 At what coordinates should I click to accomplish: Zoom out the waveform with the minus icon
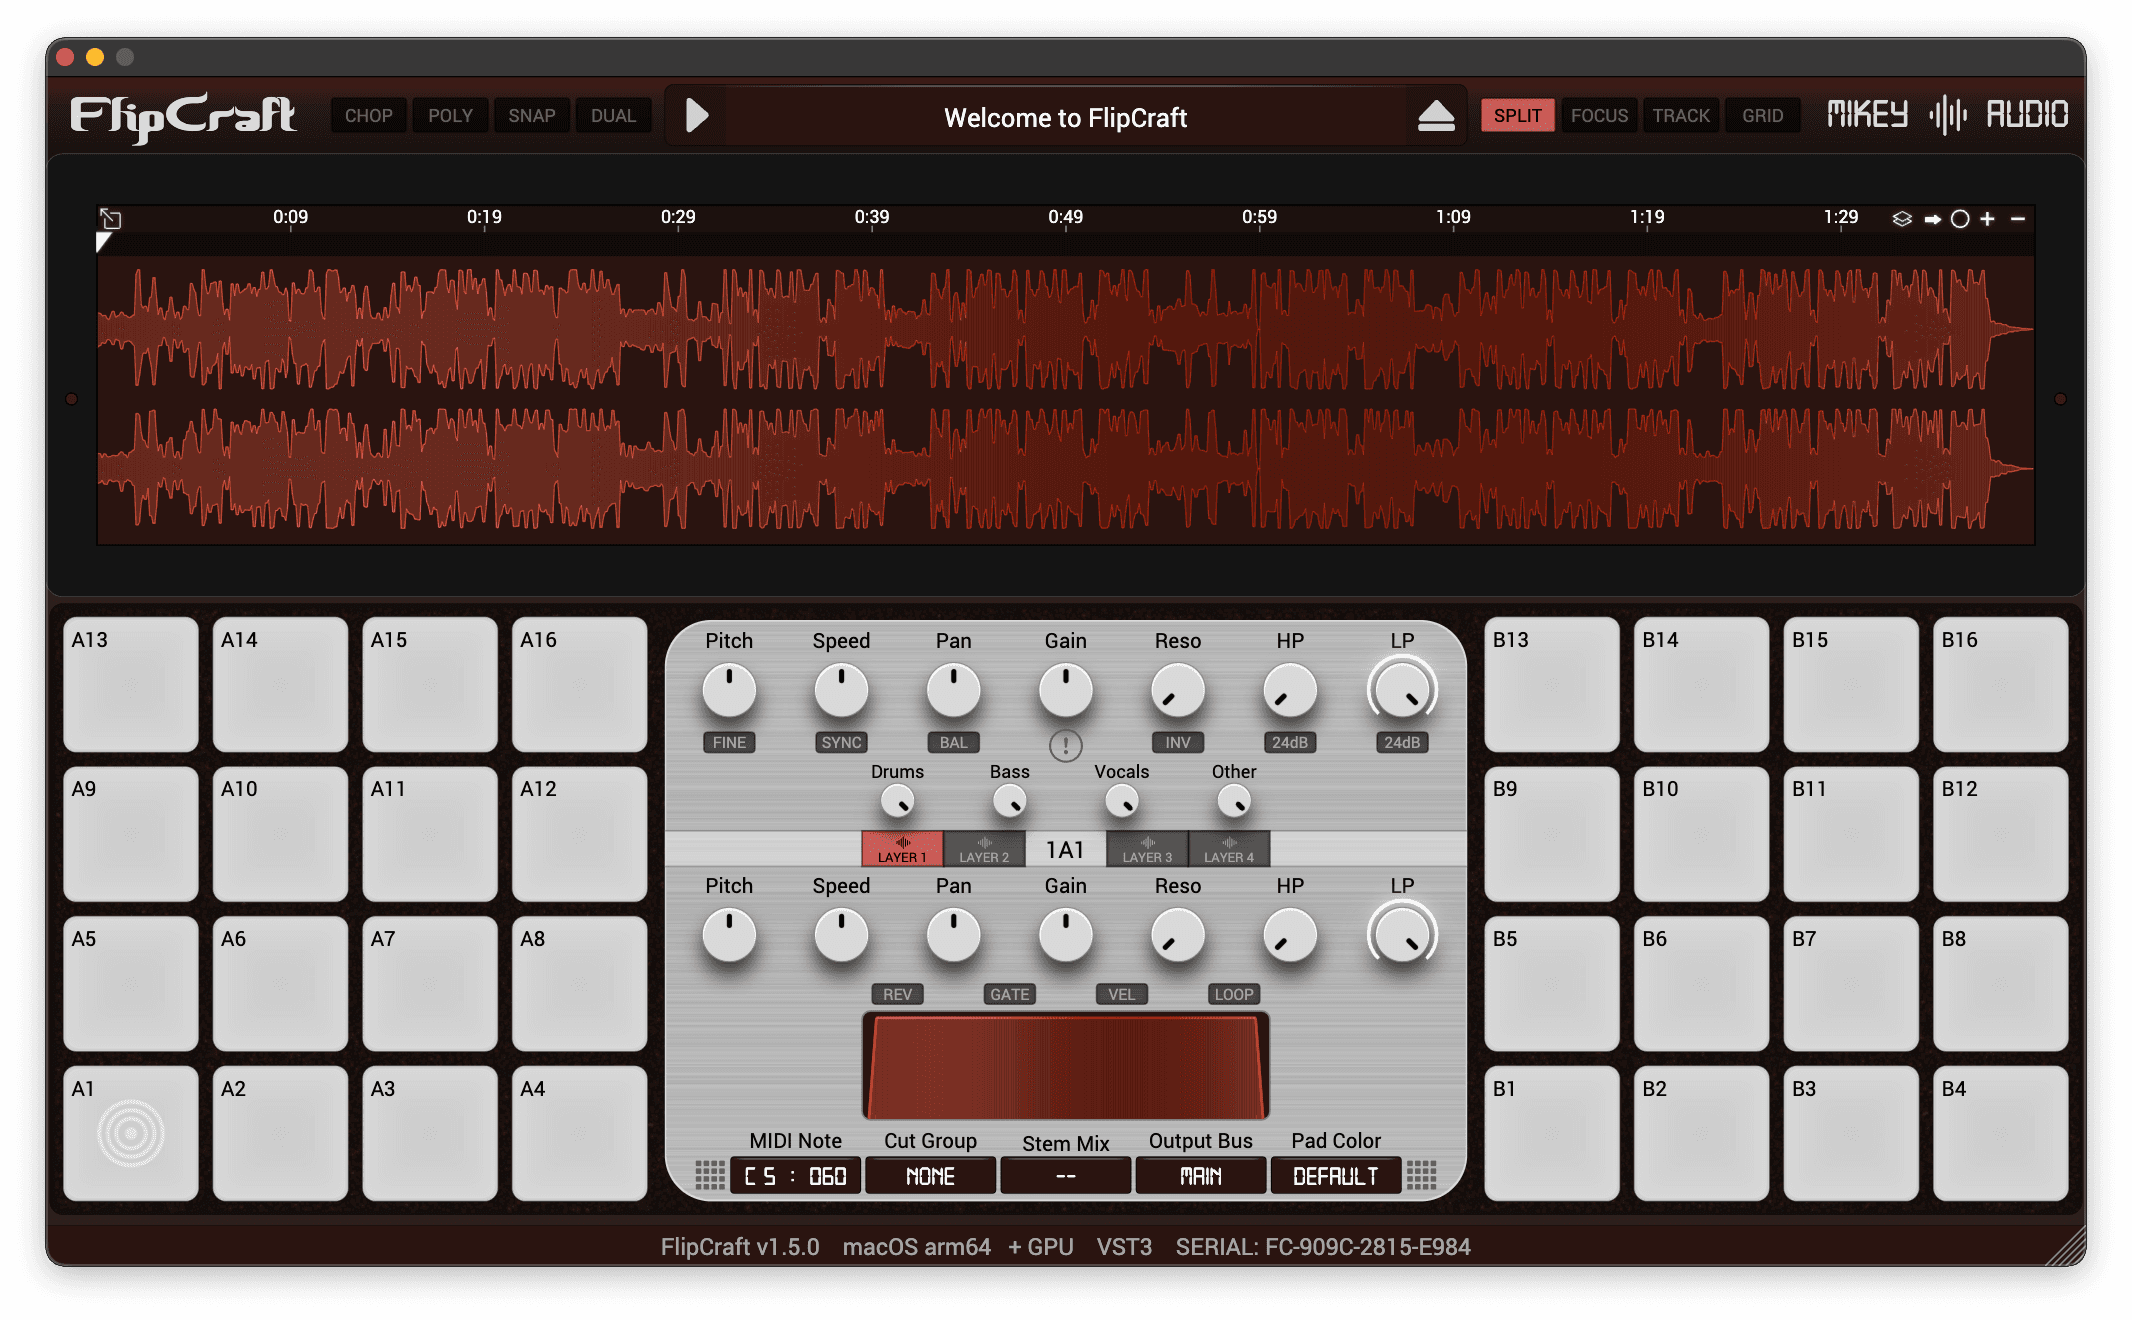[2018, 218]
